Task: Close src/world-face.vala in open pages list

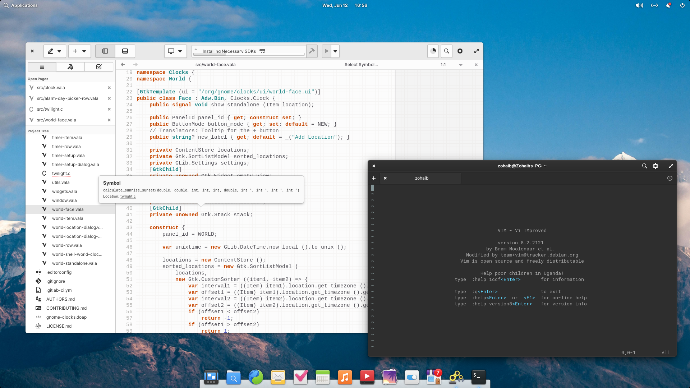Action: 109,120
